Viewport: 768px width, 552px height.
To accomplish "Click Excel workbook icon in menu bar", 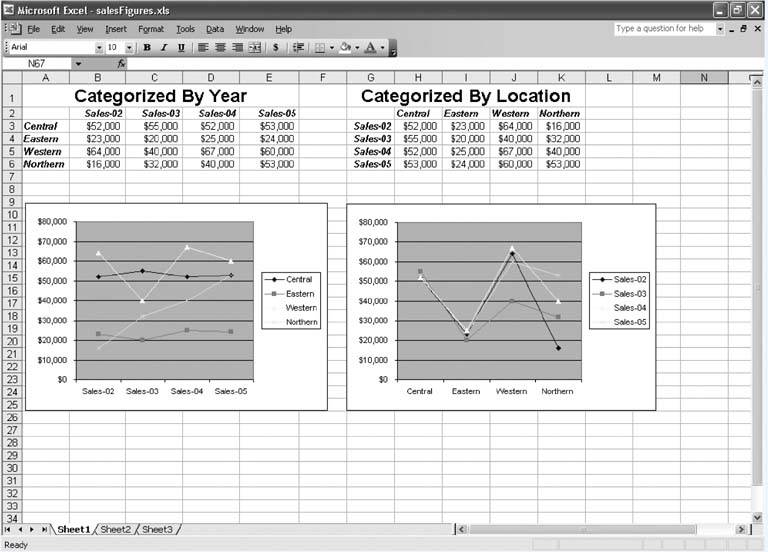I will (x=13, y=29).
